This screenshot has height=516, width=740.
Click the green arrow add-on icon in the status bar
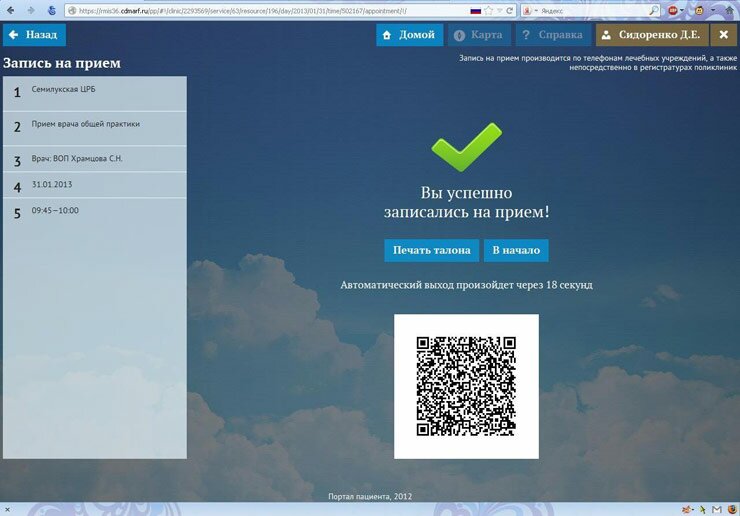(702, 509)
